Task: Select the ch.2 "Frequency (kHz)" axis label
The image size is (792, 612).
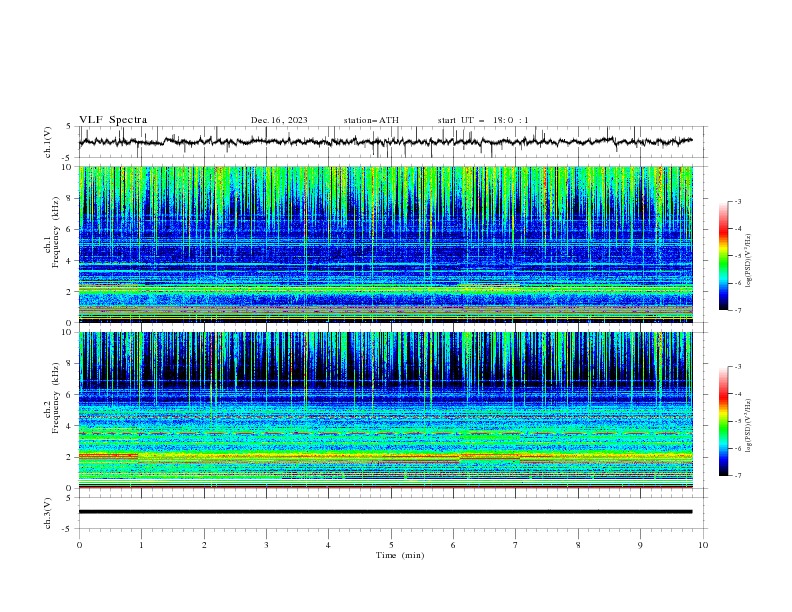Action: pos(55,397)
